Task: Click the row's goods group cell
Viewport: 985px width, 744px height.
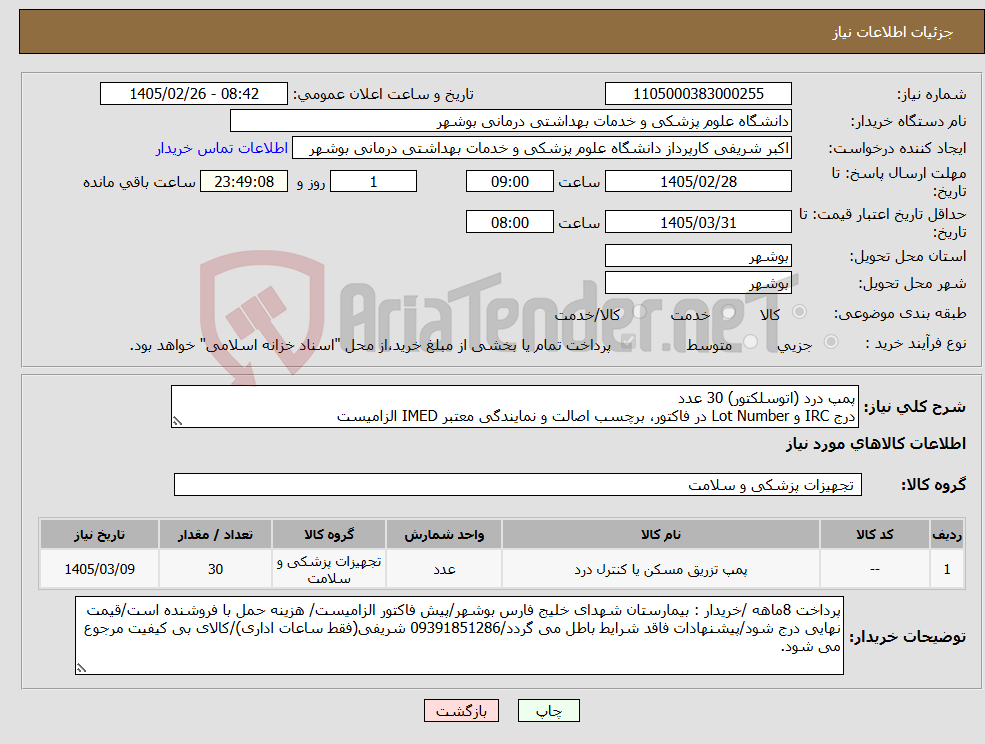Action: [x=329, y=569]
